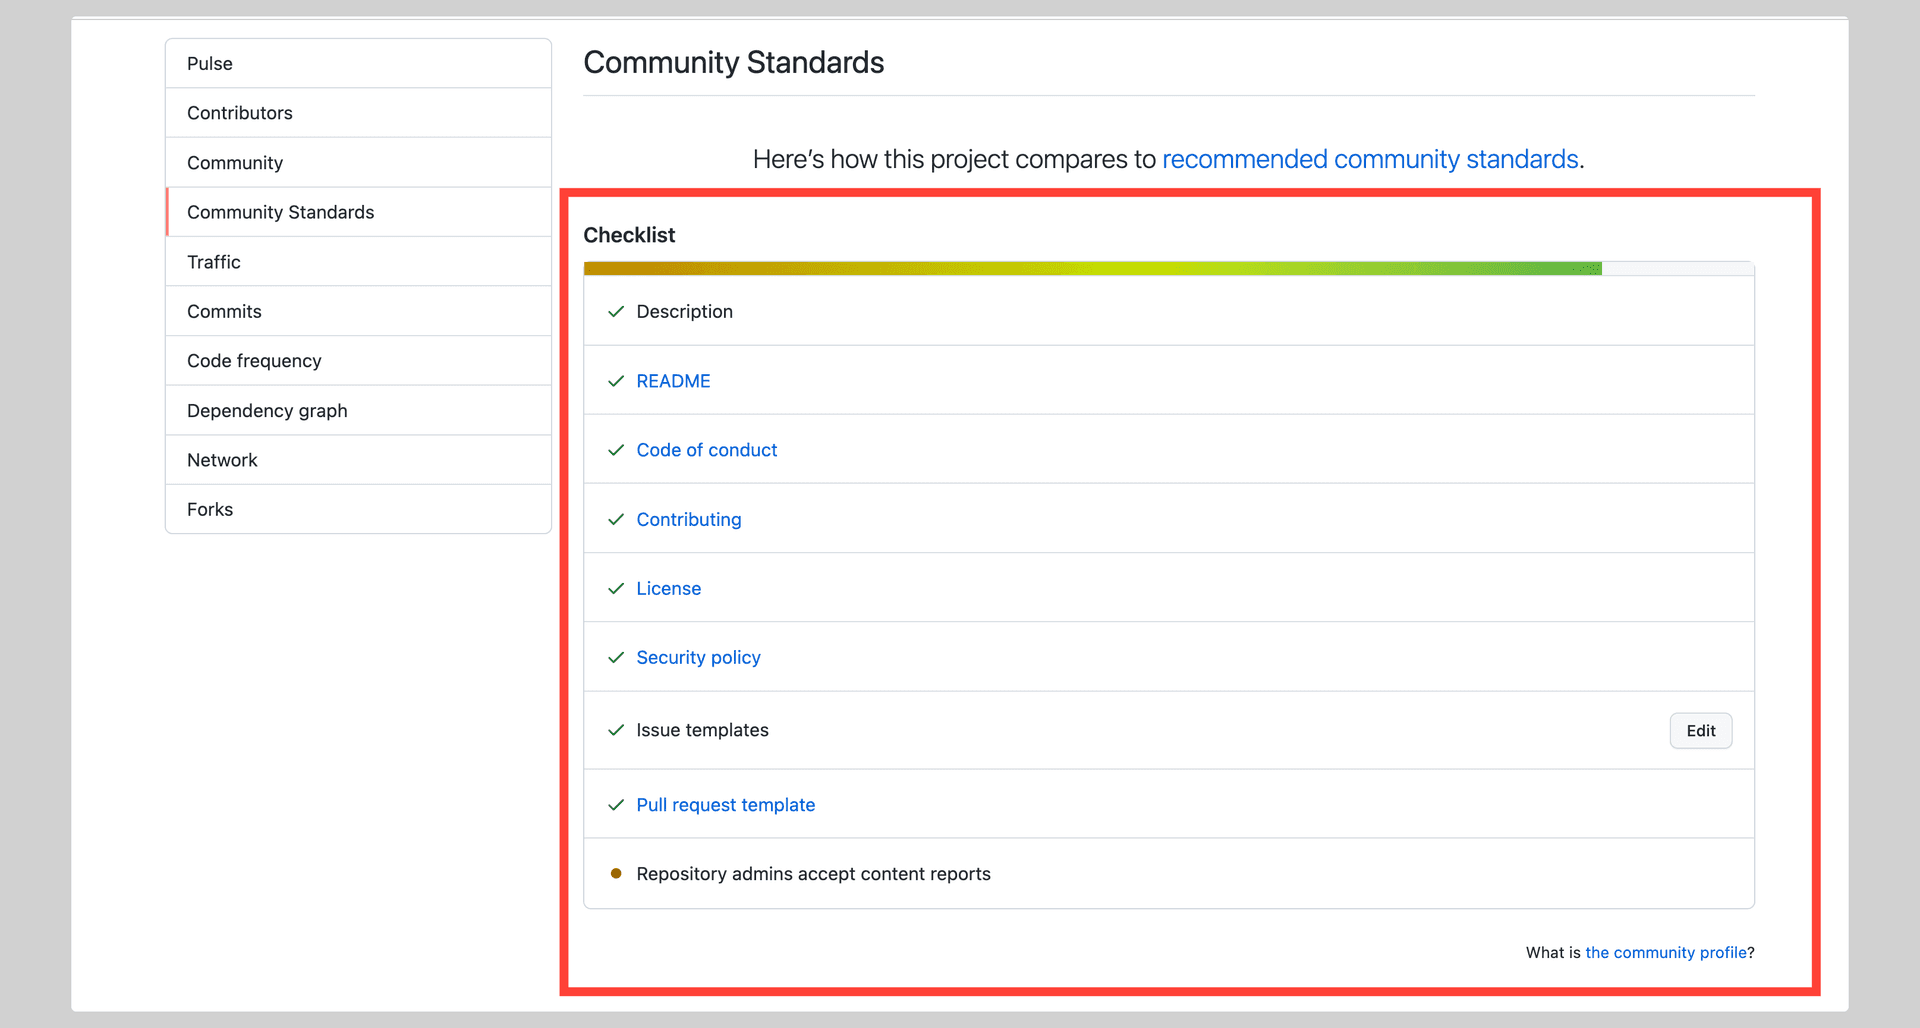Open the Commits insights page
Image resolution: width=1920 pixels, height=1028 pixels.
(x=358, y=311)
